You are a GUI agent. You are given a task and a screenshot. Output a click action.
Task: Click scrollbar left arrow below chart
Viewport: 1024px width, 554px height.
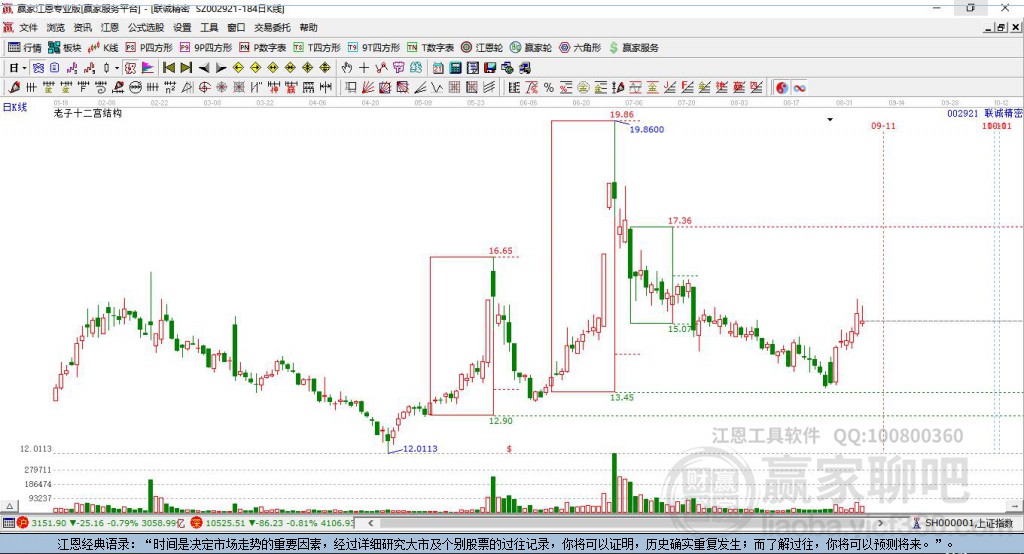[371, 523]
